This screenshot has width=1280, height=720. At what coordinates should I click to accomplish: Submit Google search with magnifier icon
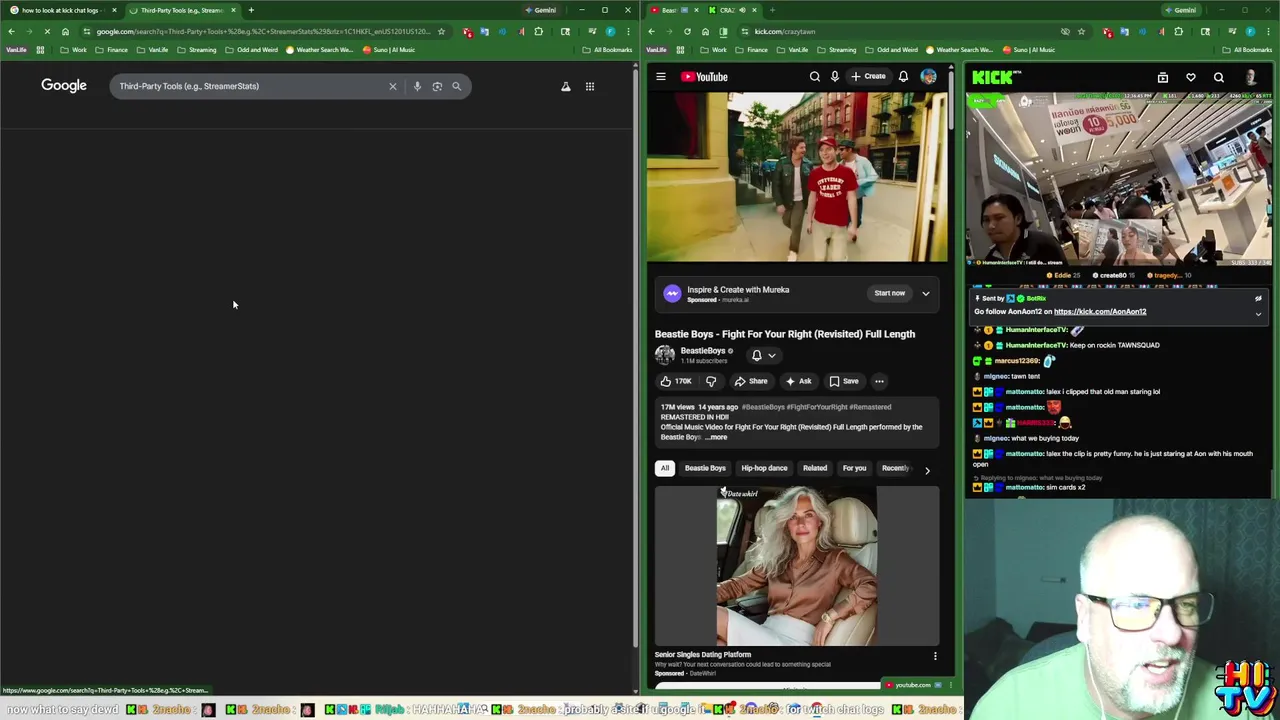(457, 86)
